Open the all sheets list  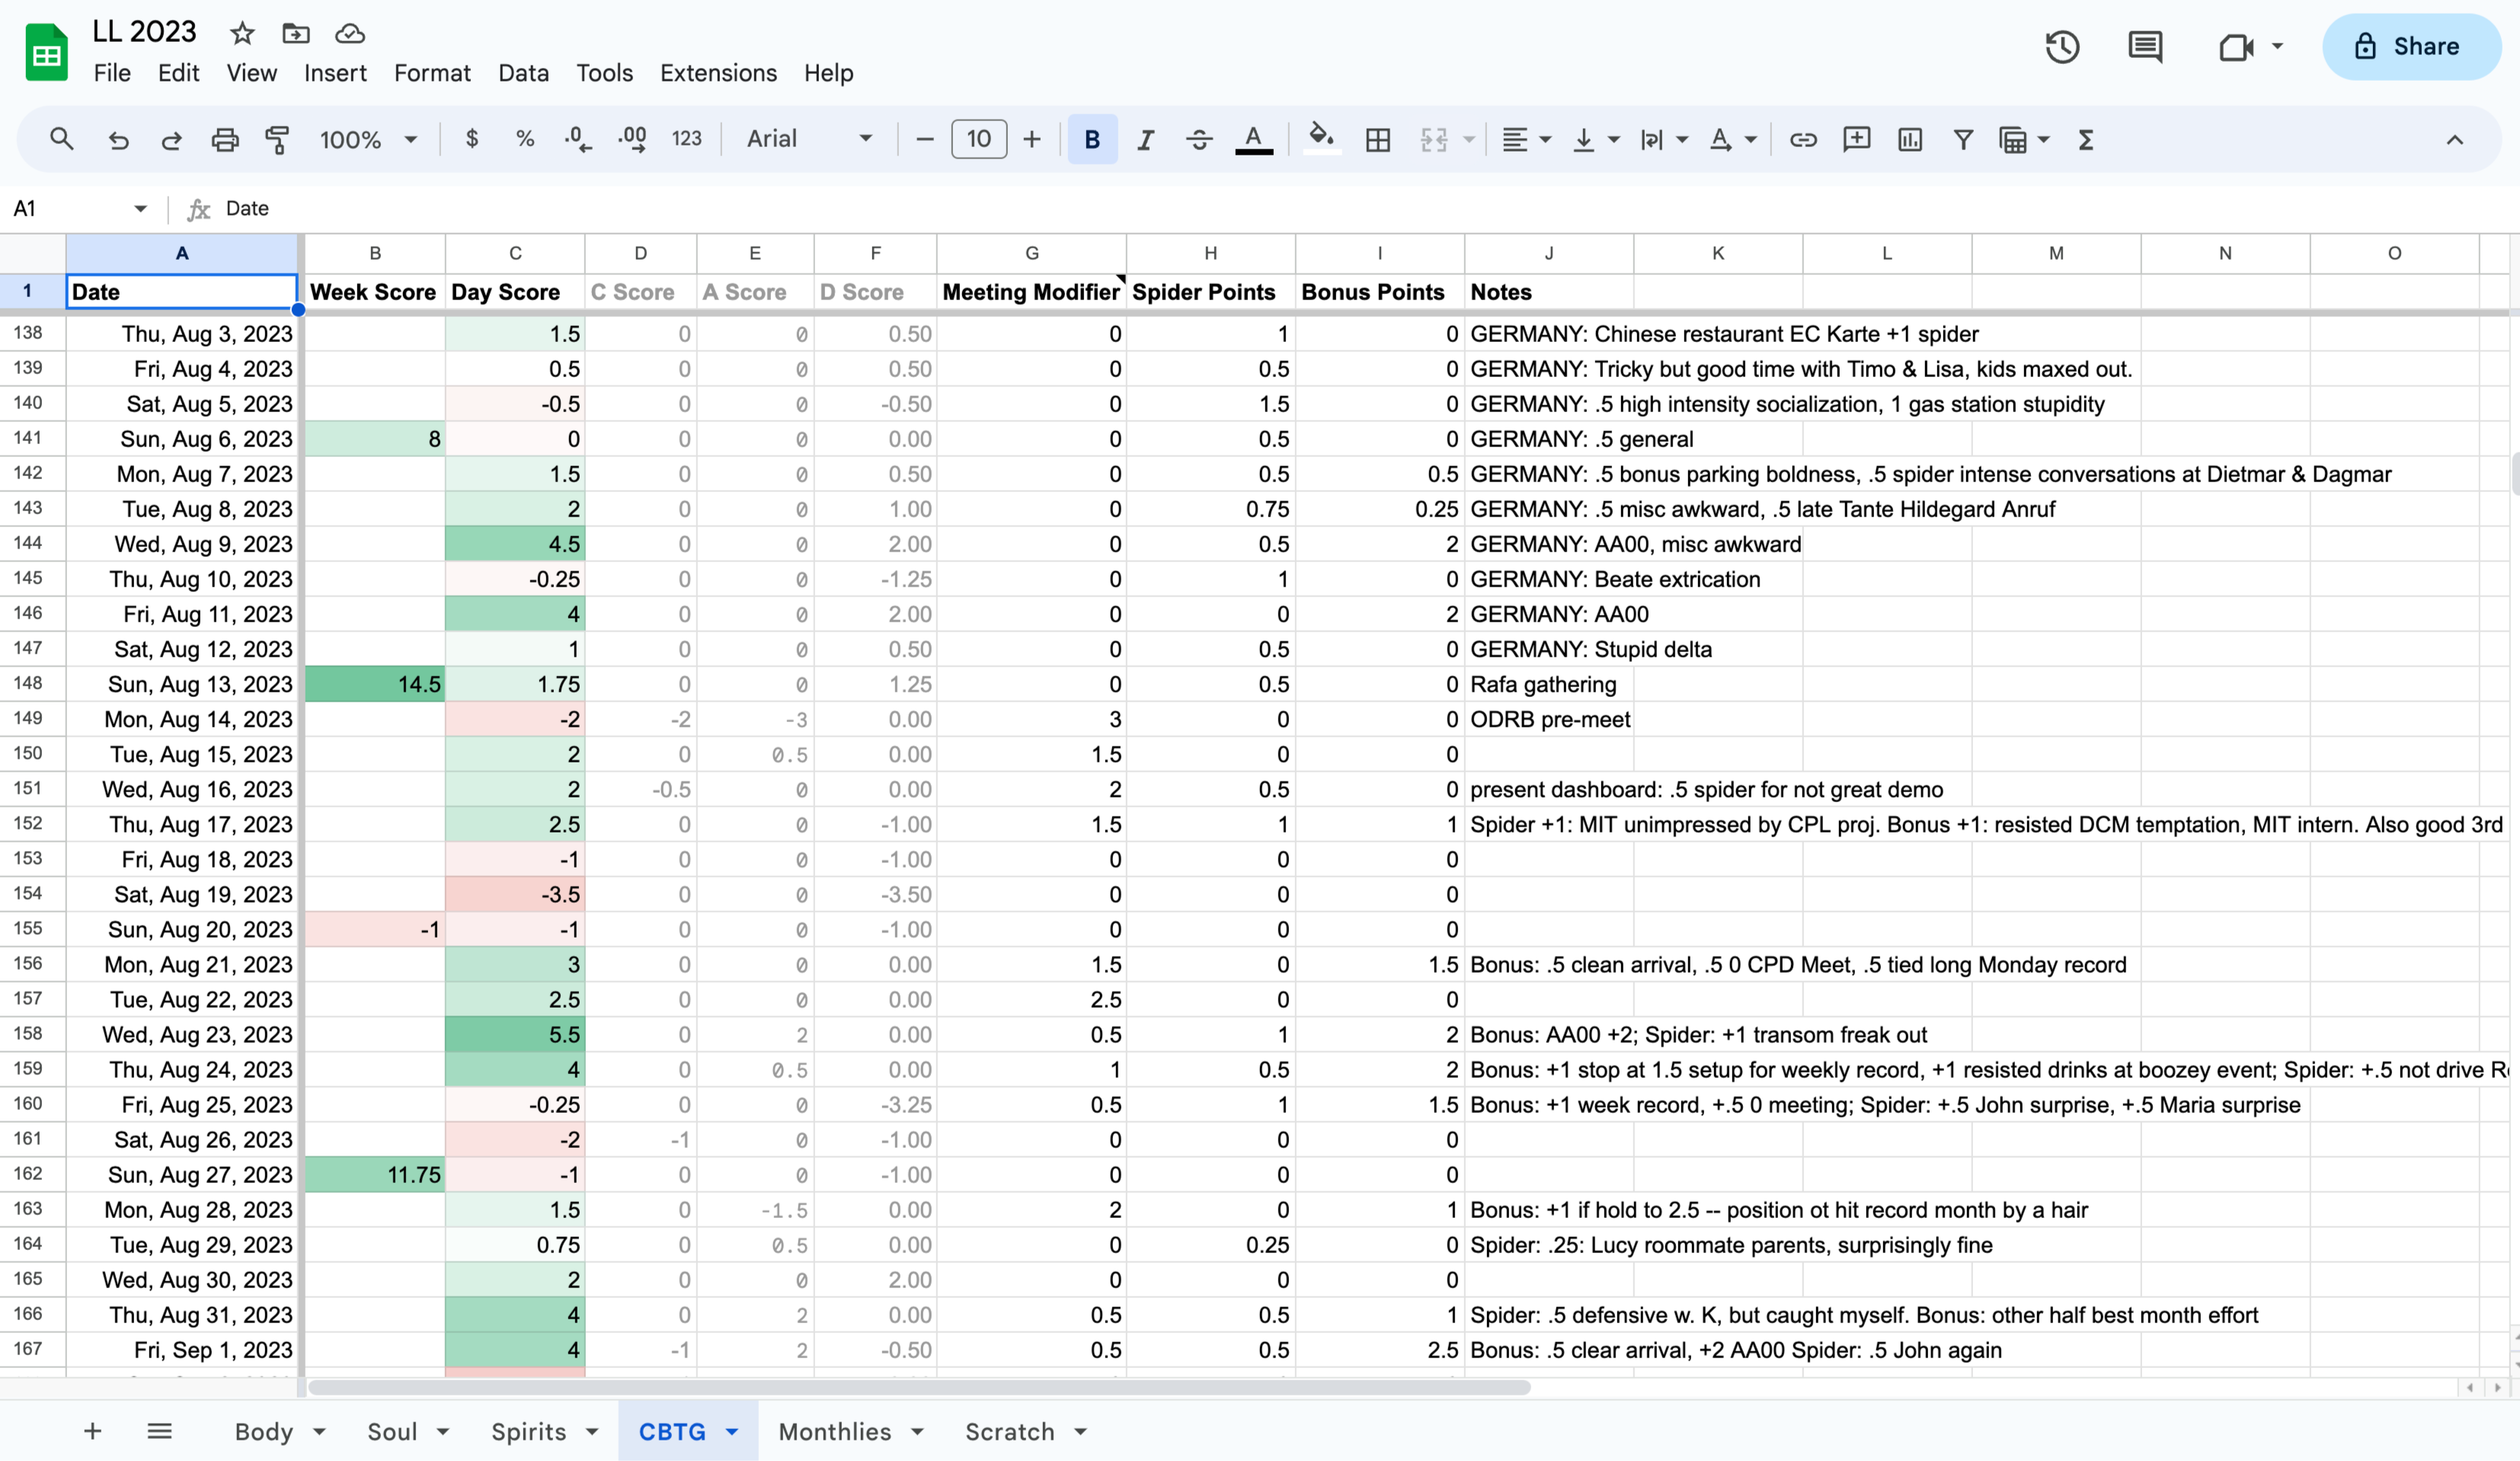(159, 1431)
